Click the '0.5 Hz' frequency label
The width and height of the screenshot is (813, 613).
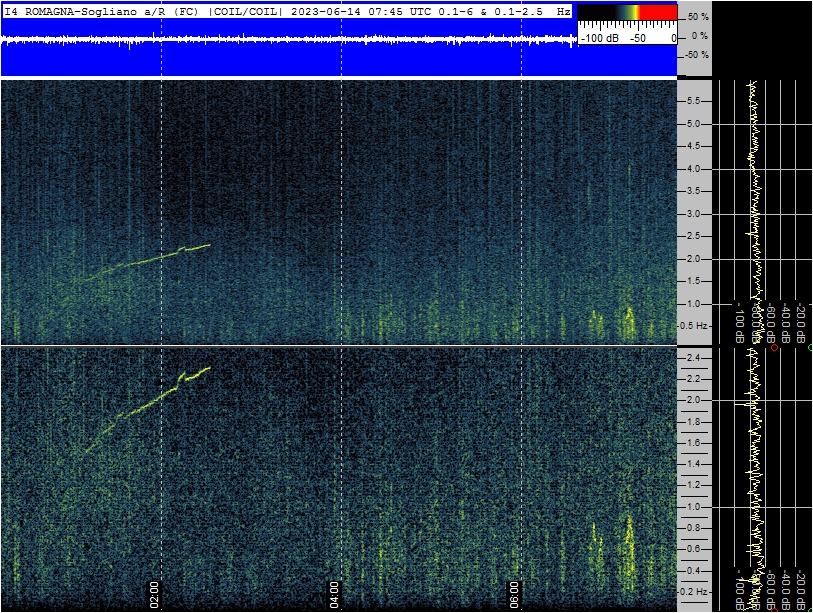pyautogui.click(x=694, y=326)
